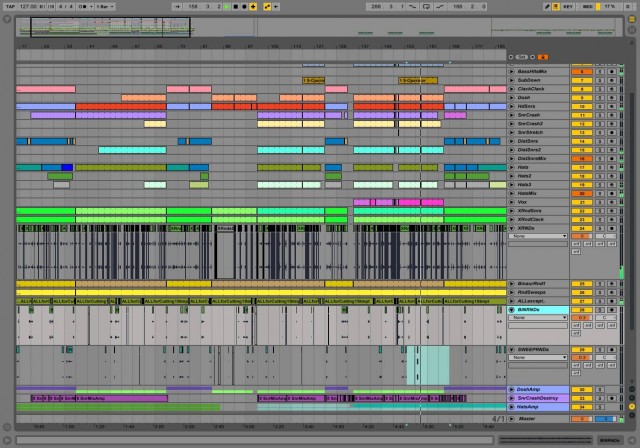The image size is (640, 448).
Task: Click the KEY map mode button
Action: click(569, 6)
